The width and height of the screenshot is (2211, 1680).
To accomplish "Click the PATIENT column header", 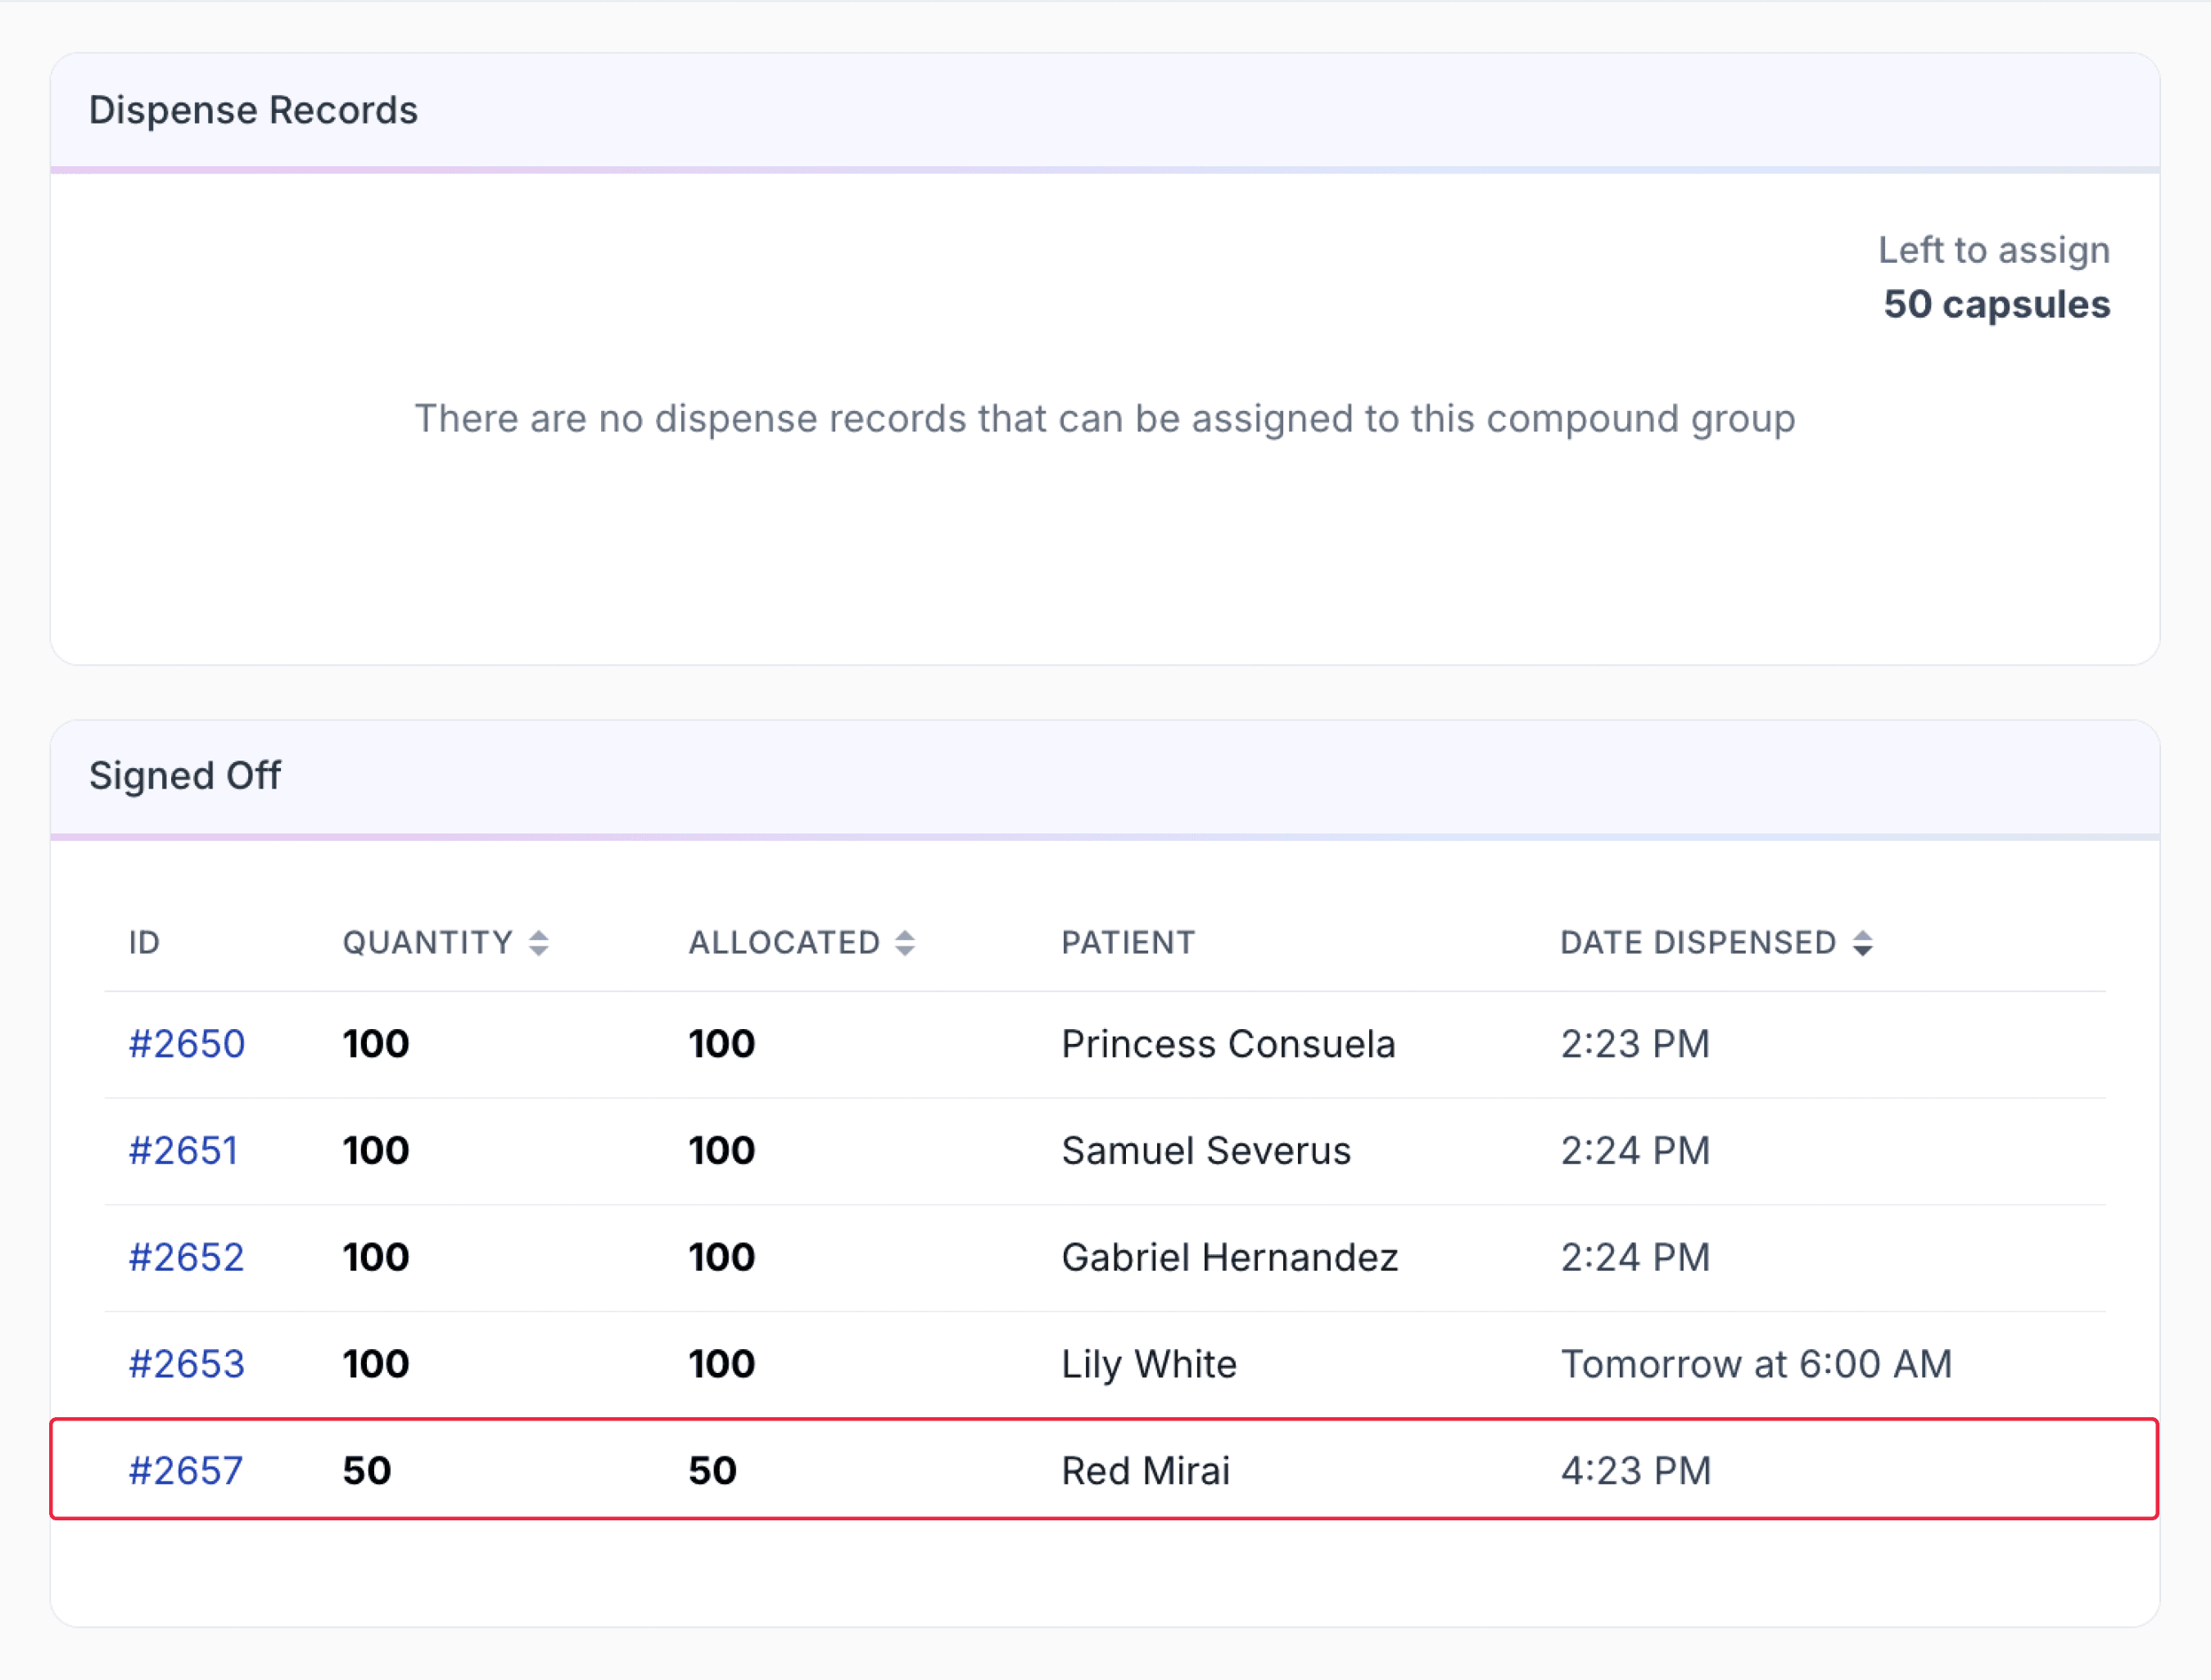I will 1128,943.
